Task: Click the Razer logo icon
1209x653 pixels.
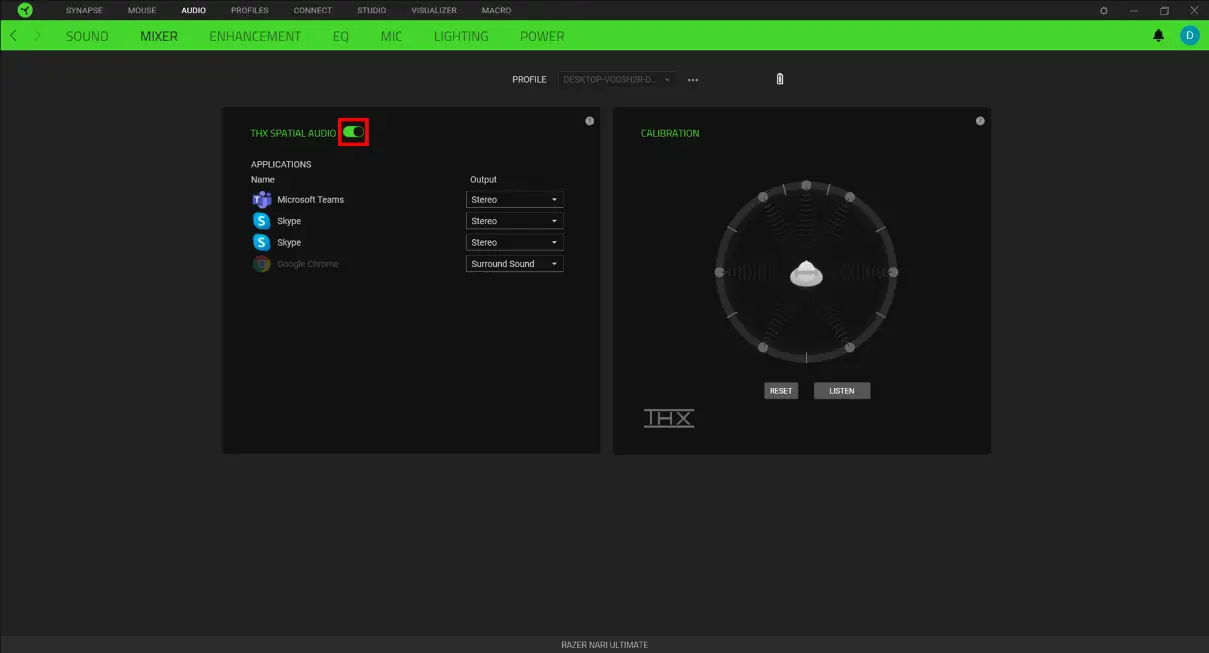Action: (x=22, y=10)
